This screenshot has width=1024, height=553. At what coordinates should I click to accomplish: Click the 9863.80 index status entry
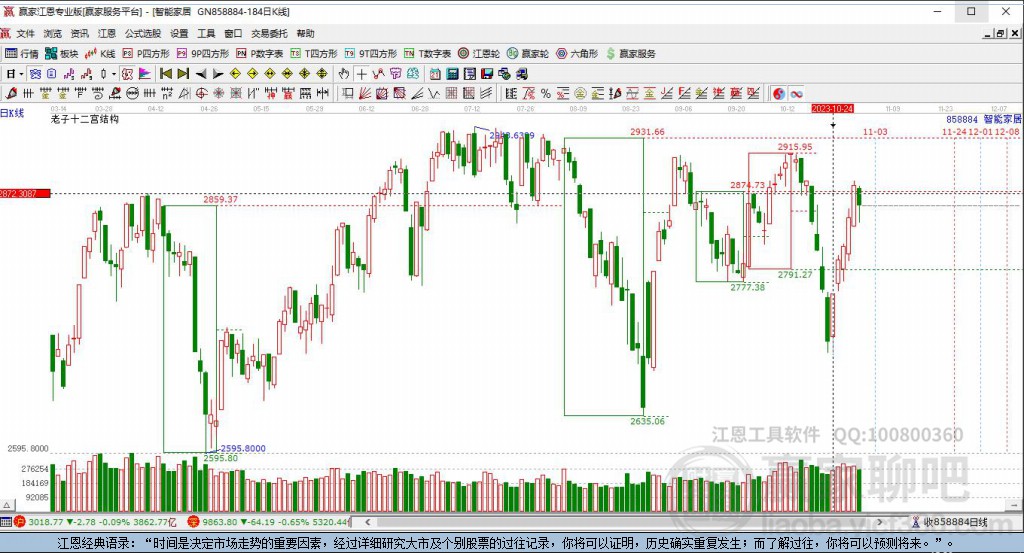268,522
